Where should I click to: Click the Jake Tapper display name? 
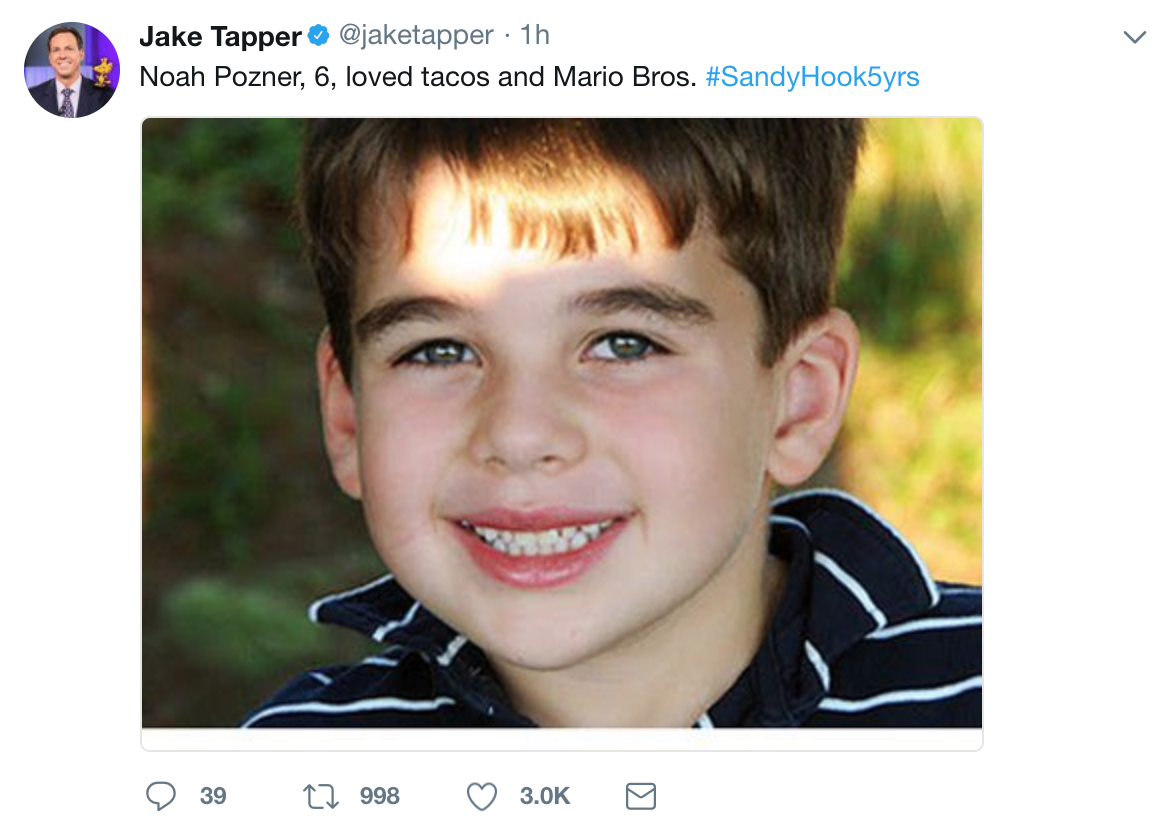[220, 37]
